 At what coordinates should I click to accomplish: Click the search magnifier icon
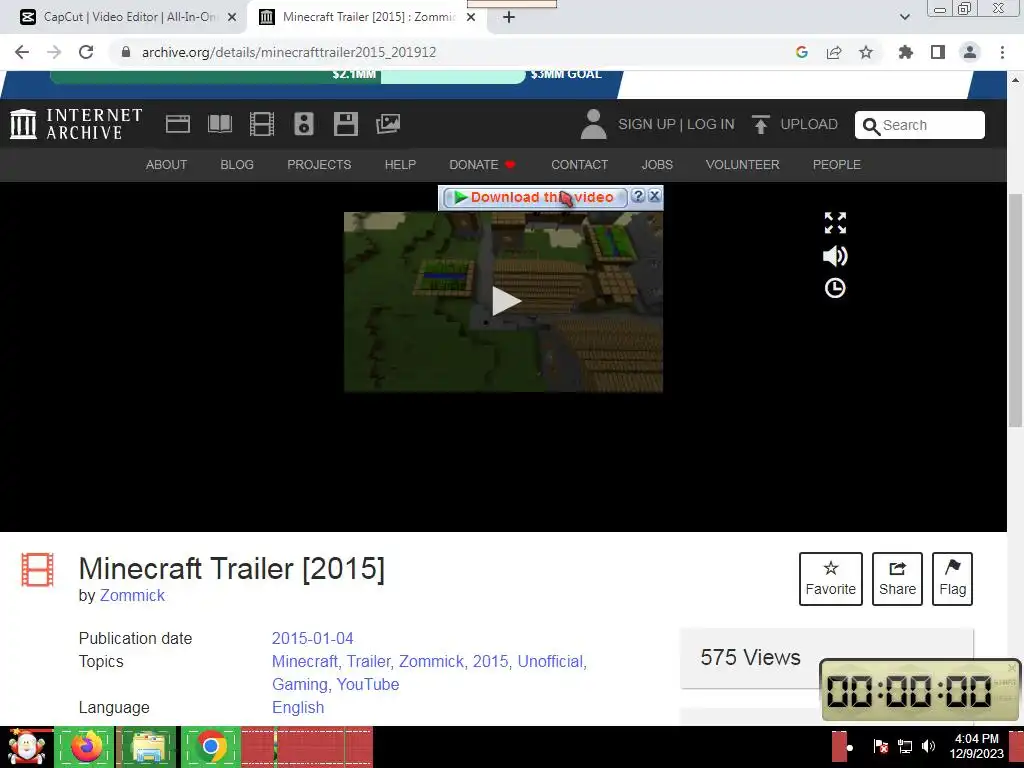pyautogui.click(x=871, y=125)
